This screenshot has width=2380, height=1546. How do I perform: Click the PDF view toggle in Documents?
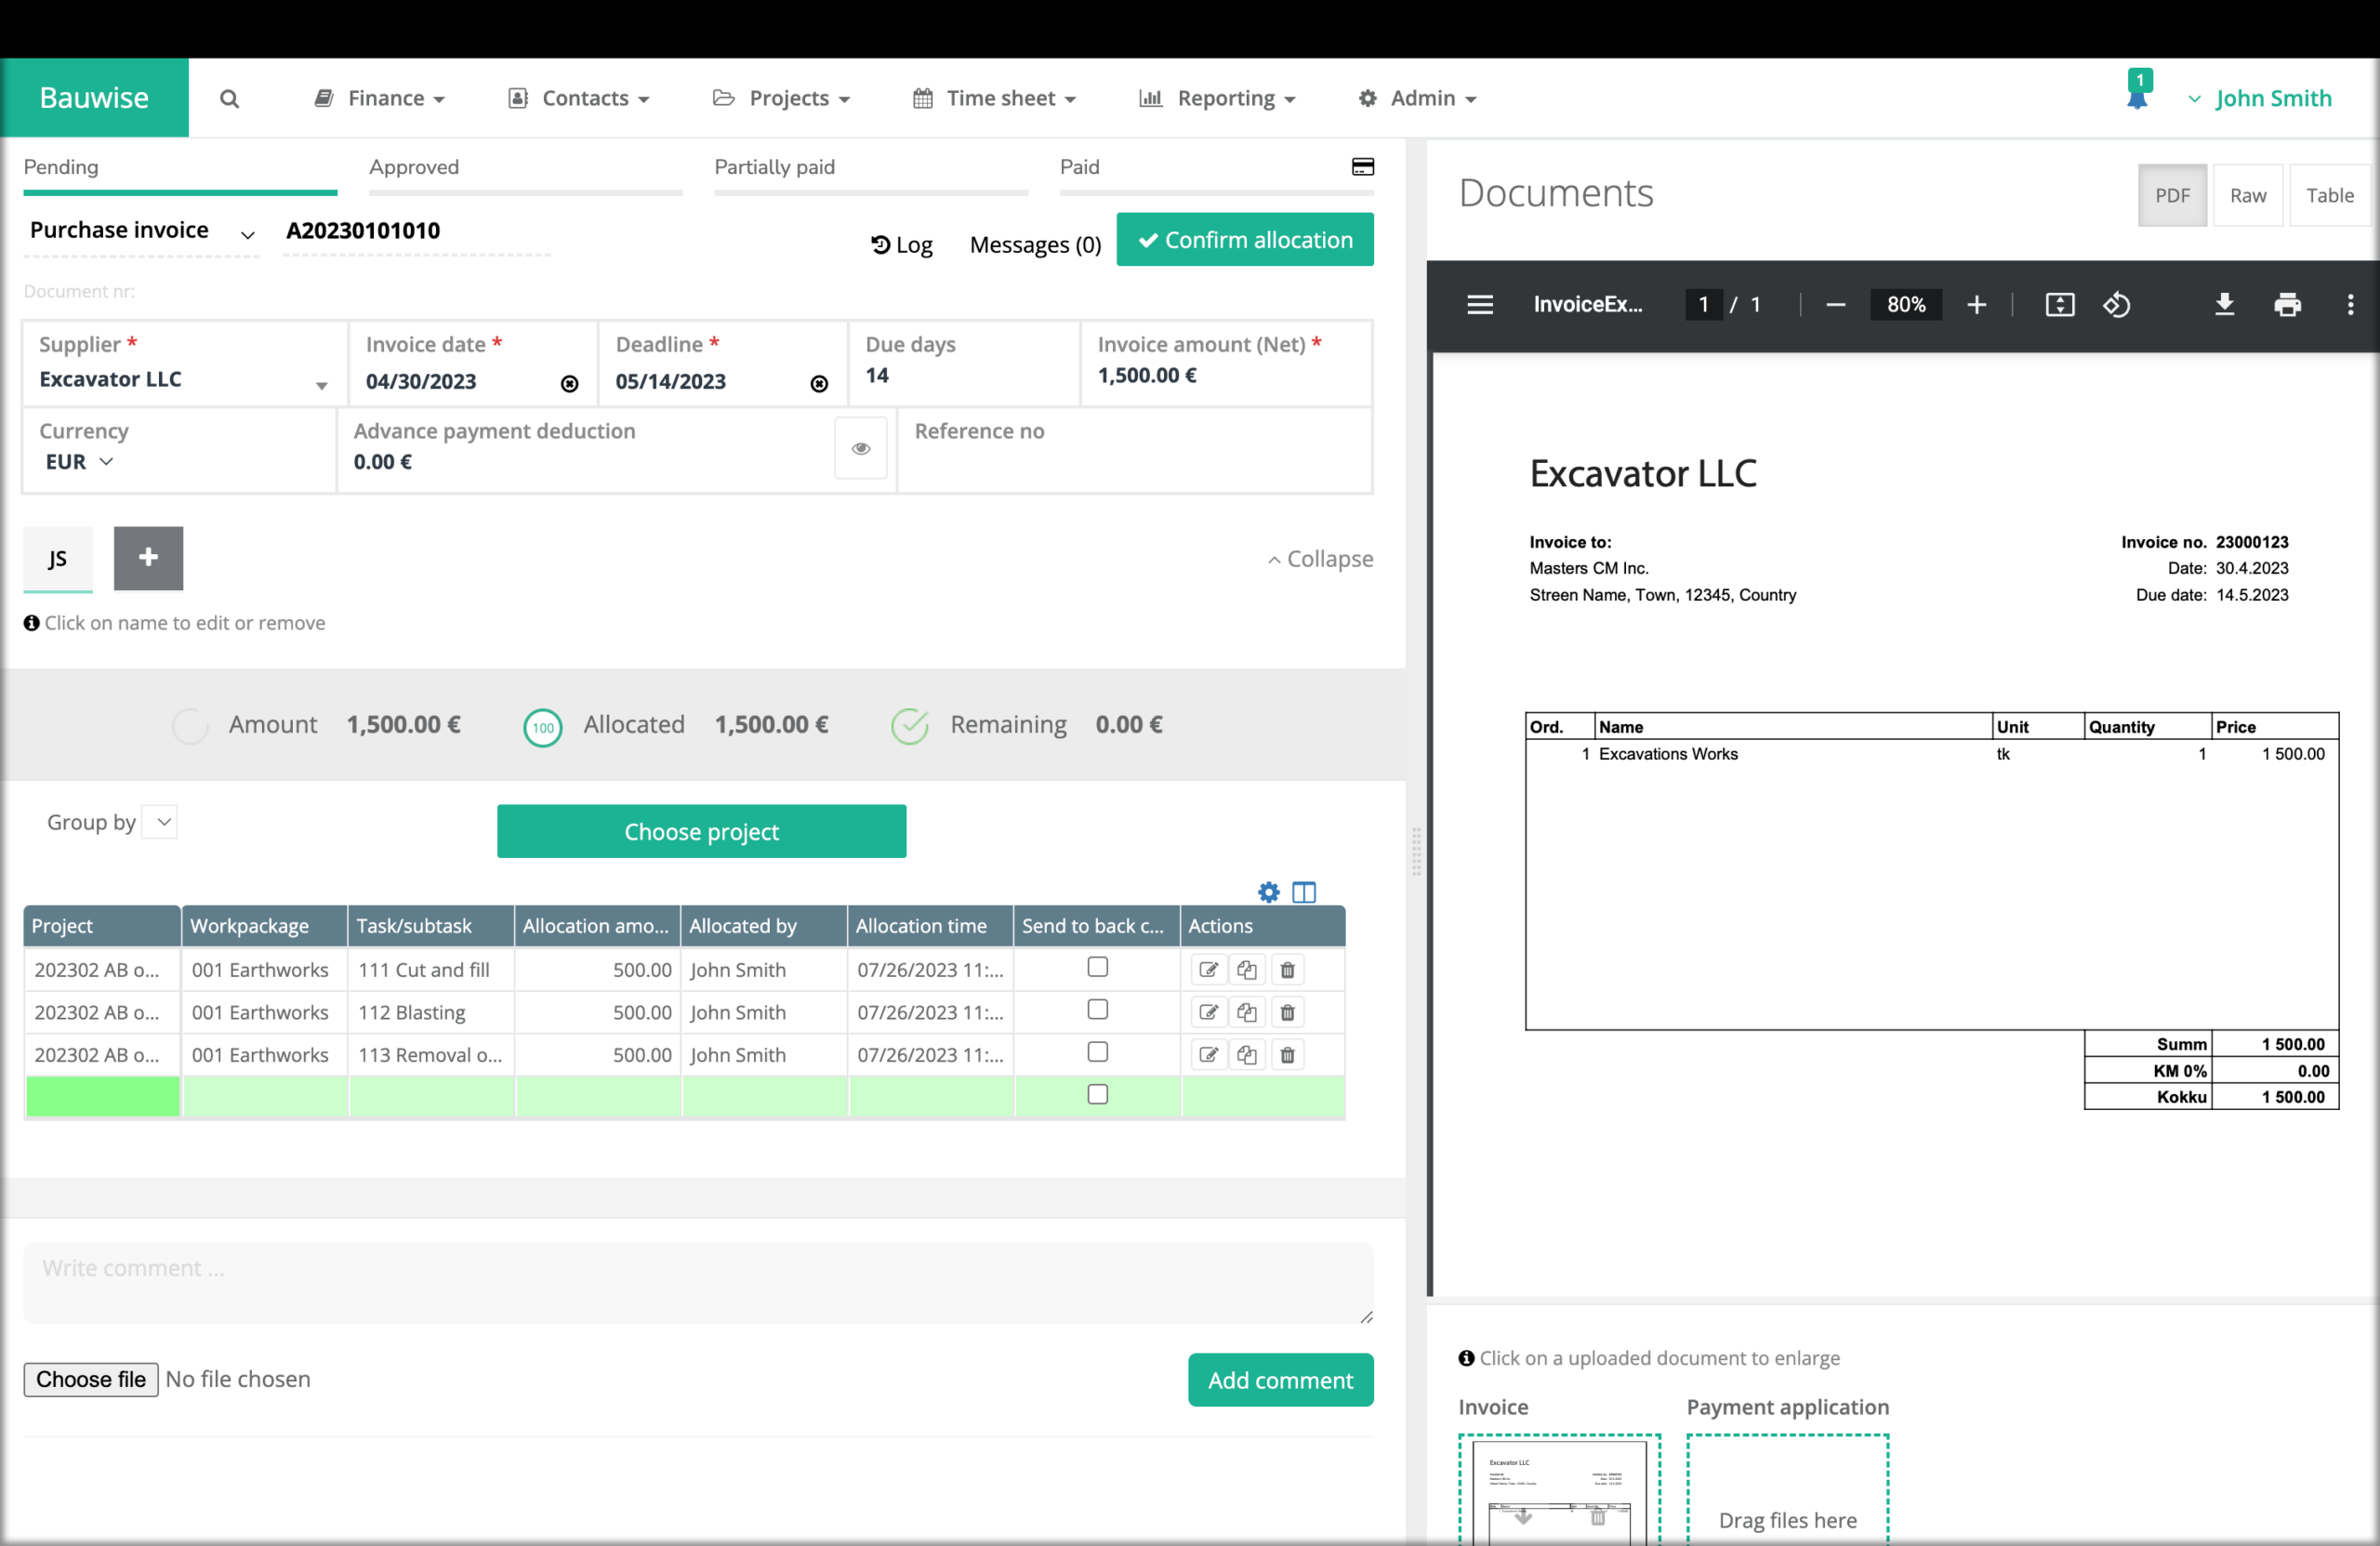2174,194
